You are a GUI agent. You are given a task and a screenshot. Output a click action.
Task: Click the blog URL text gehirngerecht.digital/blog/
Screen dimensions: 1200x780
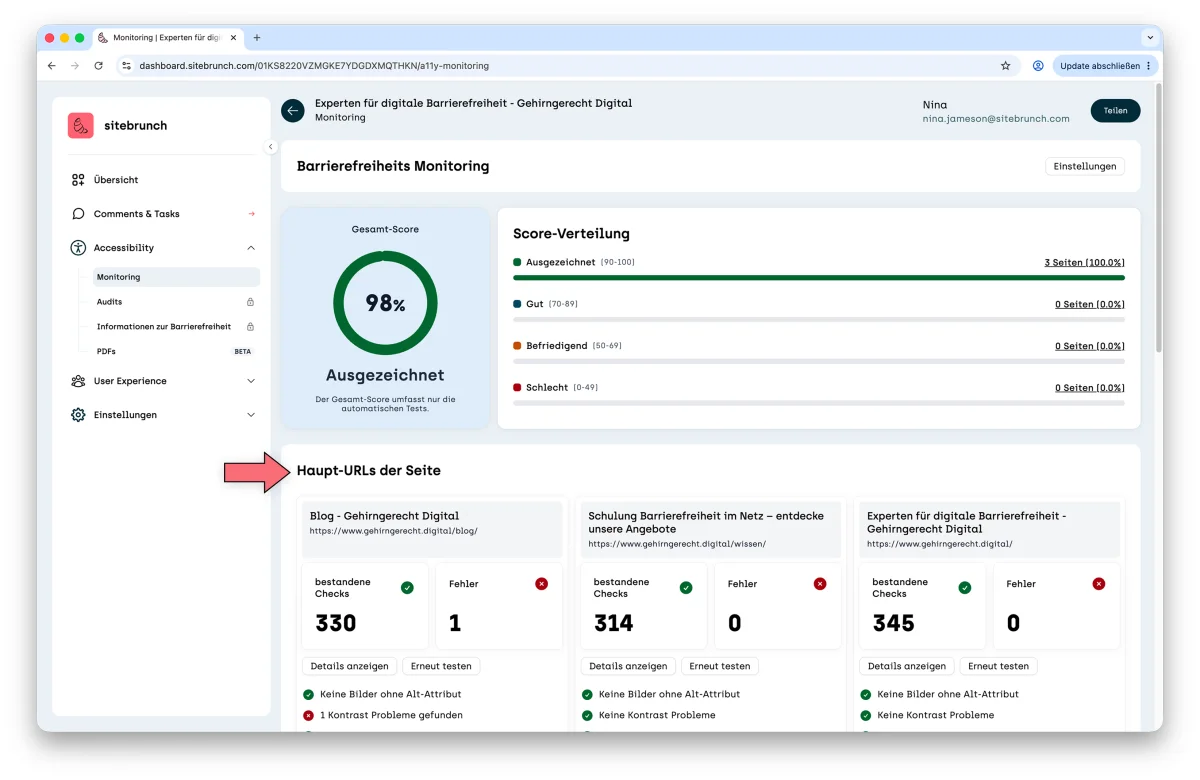tap(394, 531)
